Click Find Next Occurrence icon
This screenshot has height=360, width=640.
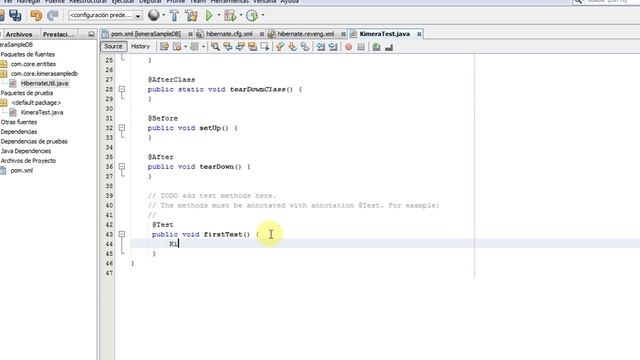click(x=240, y=47)
